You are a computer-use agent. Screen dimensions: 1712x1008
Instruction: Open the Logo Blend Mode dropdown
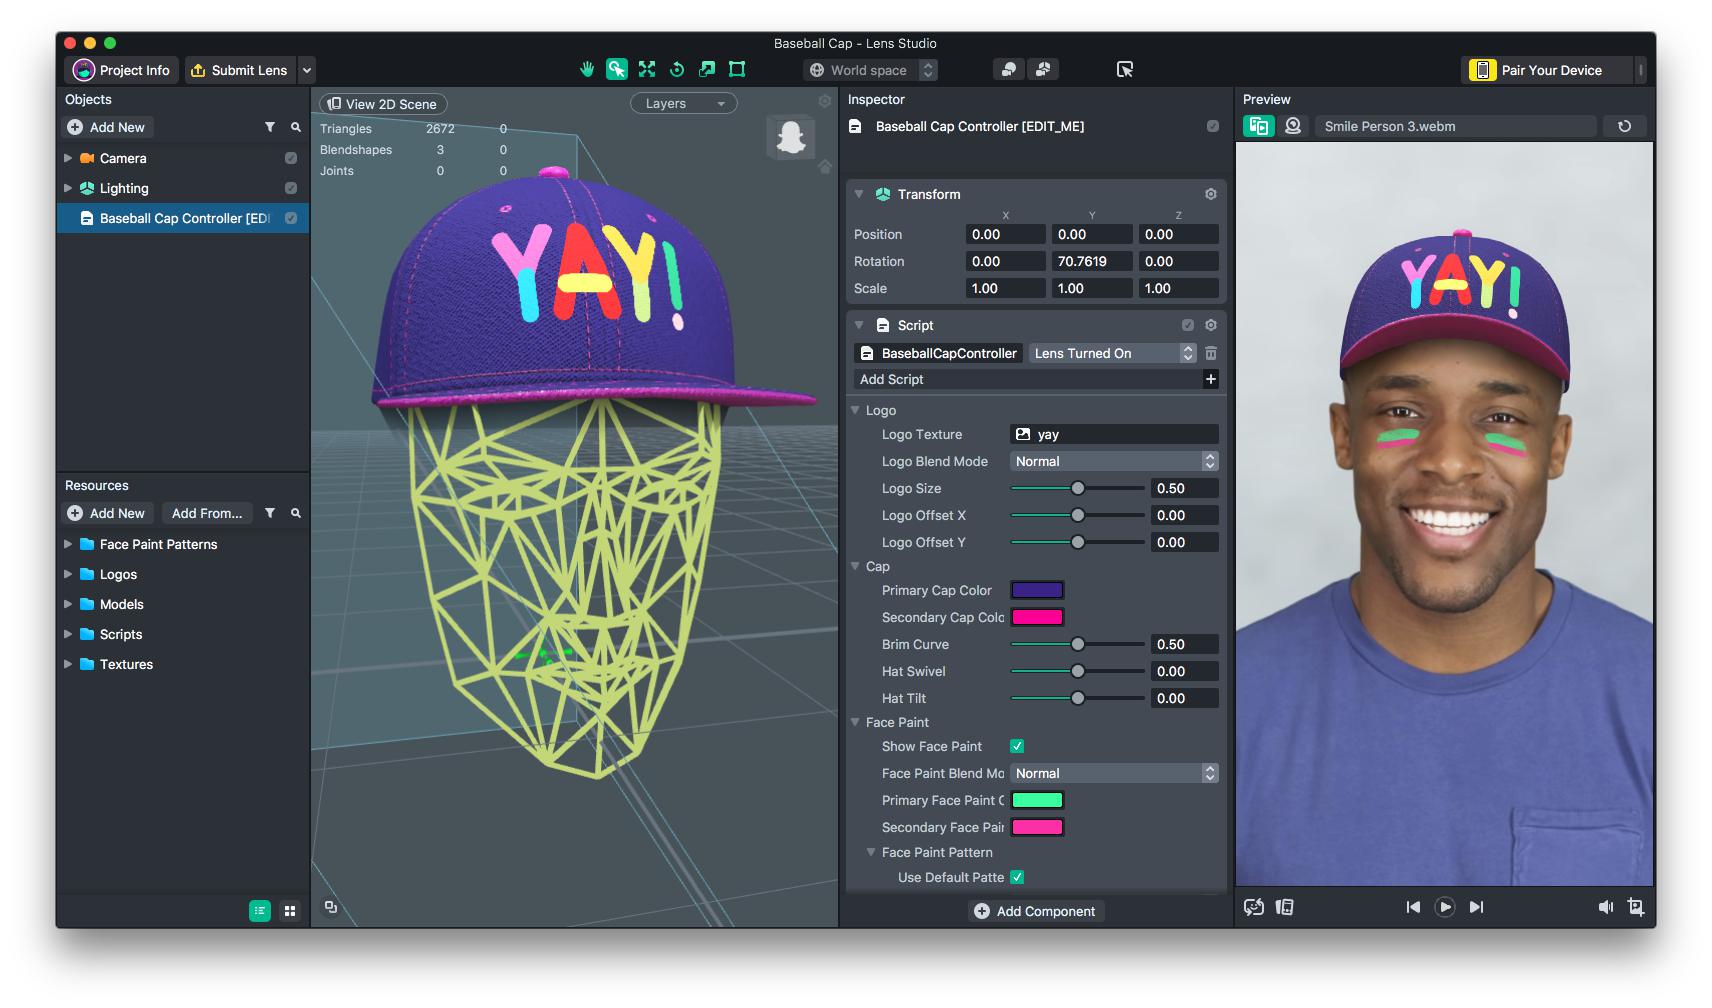(1114, 461)
